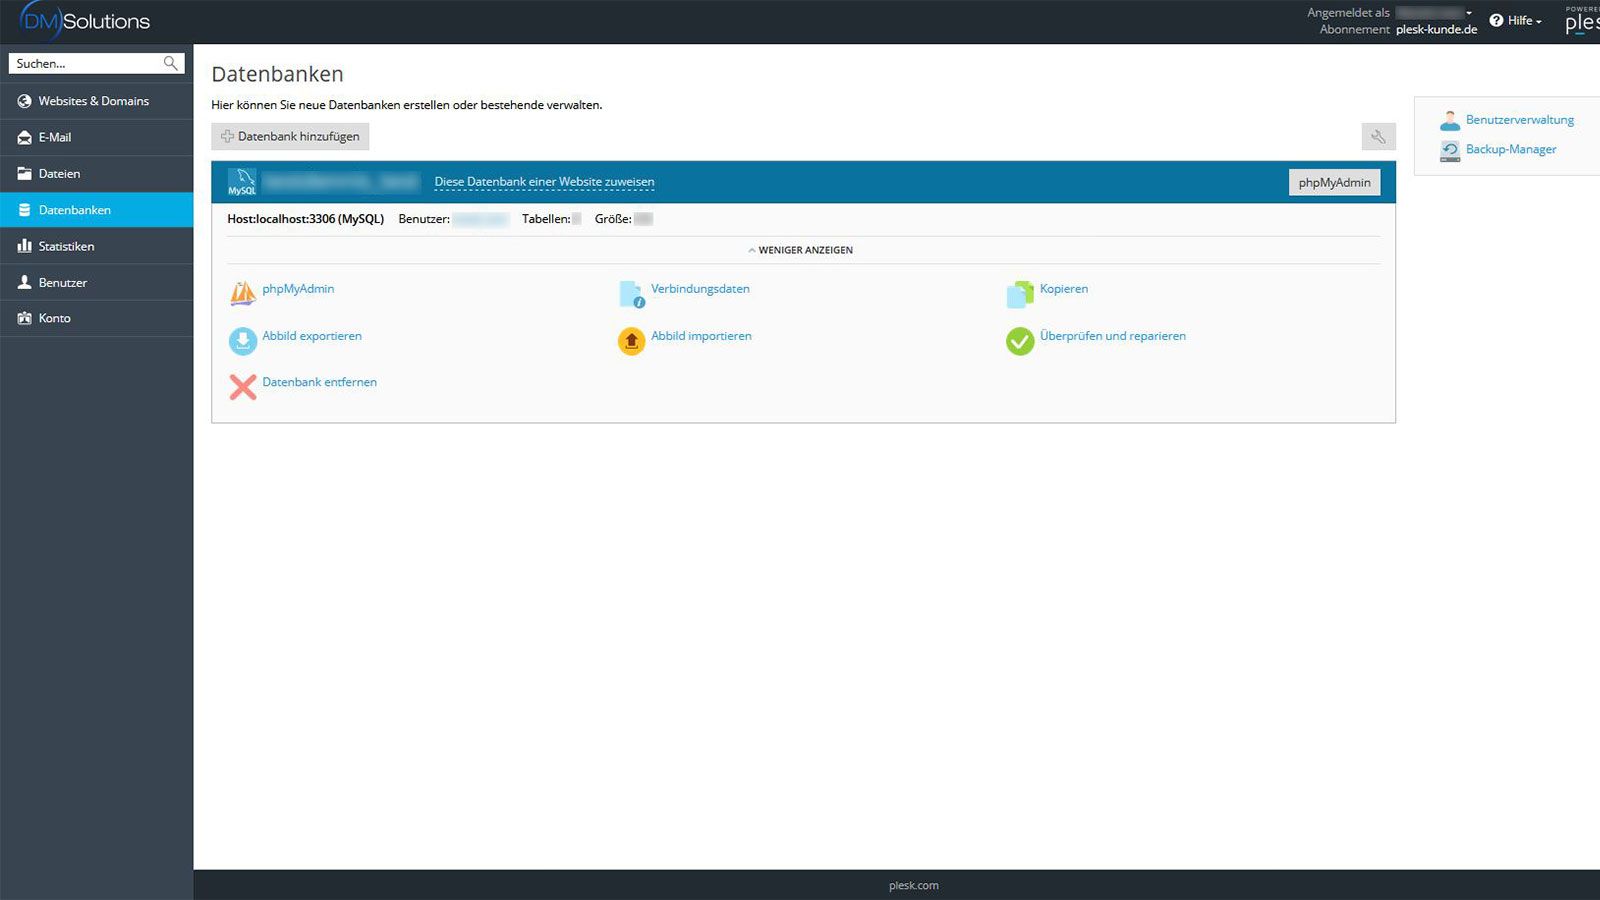Open Backup-Manager from the right panel
The image size is (1600, 900).
tap(1510, 149)
